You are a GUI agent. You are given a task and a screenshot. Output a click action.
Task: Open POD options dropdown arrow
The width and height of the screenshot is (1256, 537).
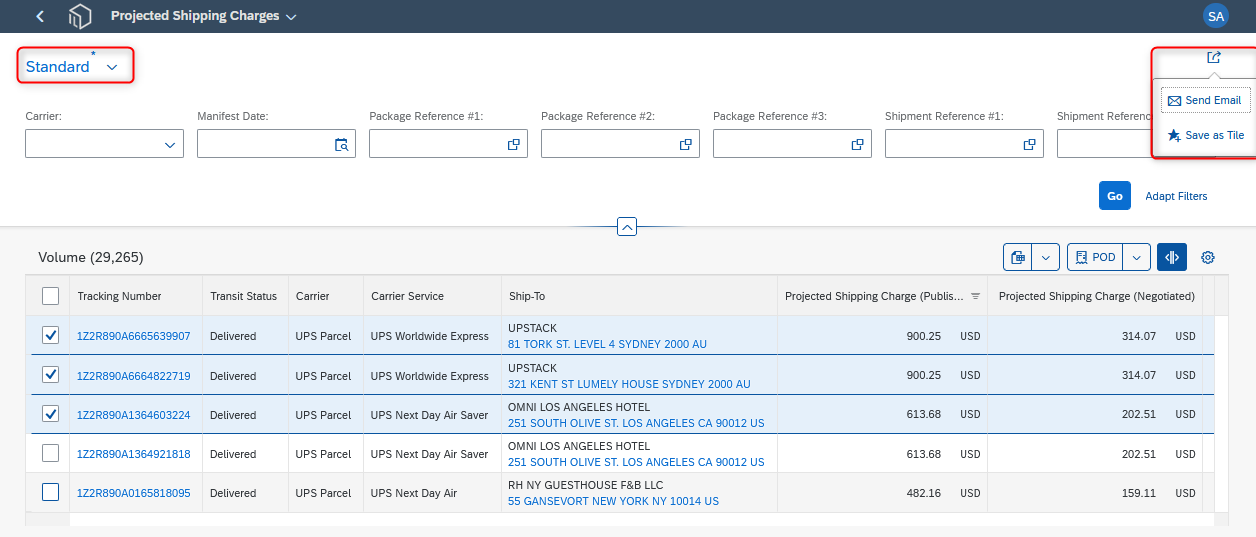pos(1137,257)
